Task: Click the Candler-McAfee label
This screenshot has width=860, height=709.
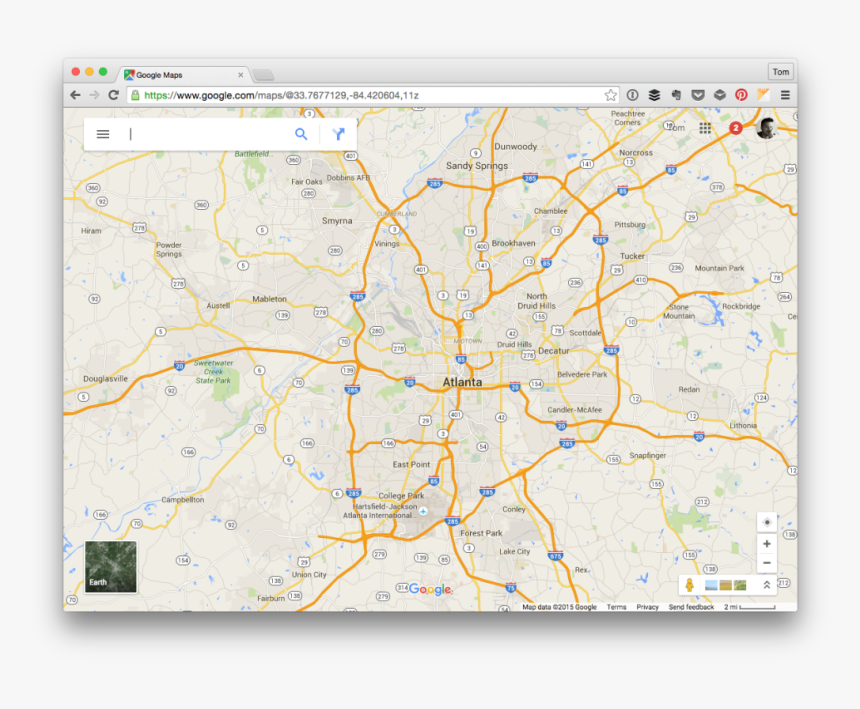Action: (574, 410)
